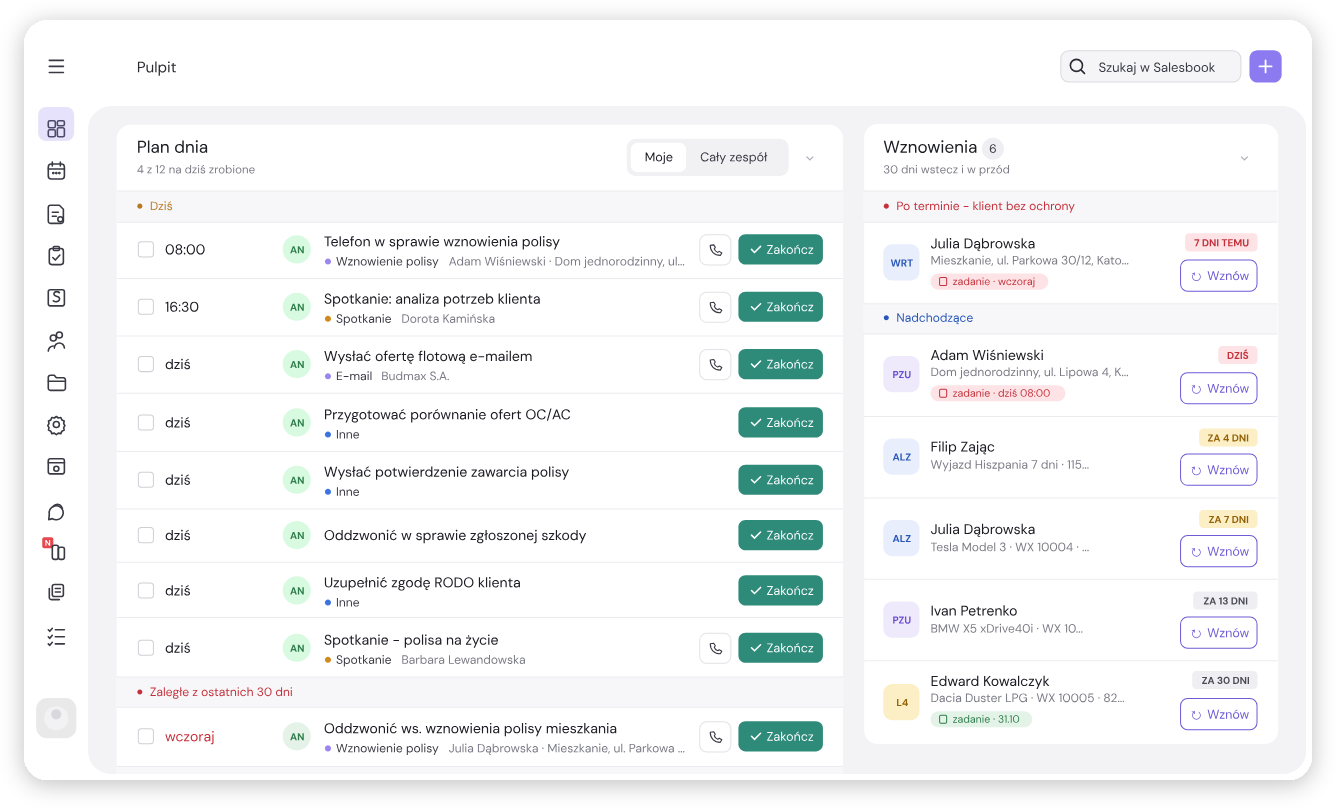Image resolution: width=1336 pixels, height=810 pixels.
Task: Click 'Wznów' for Filip Zając
Action: (x=1219, y=470)
